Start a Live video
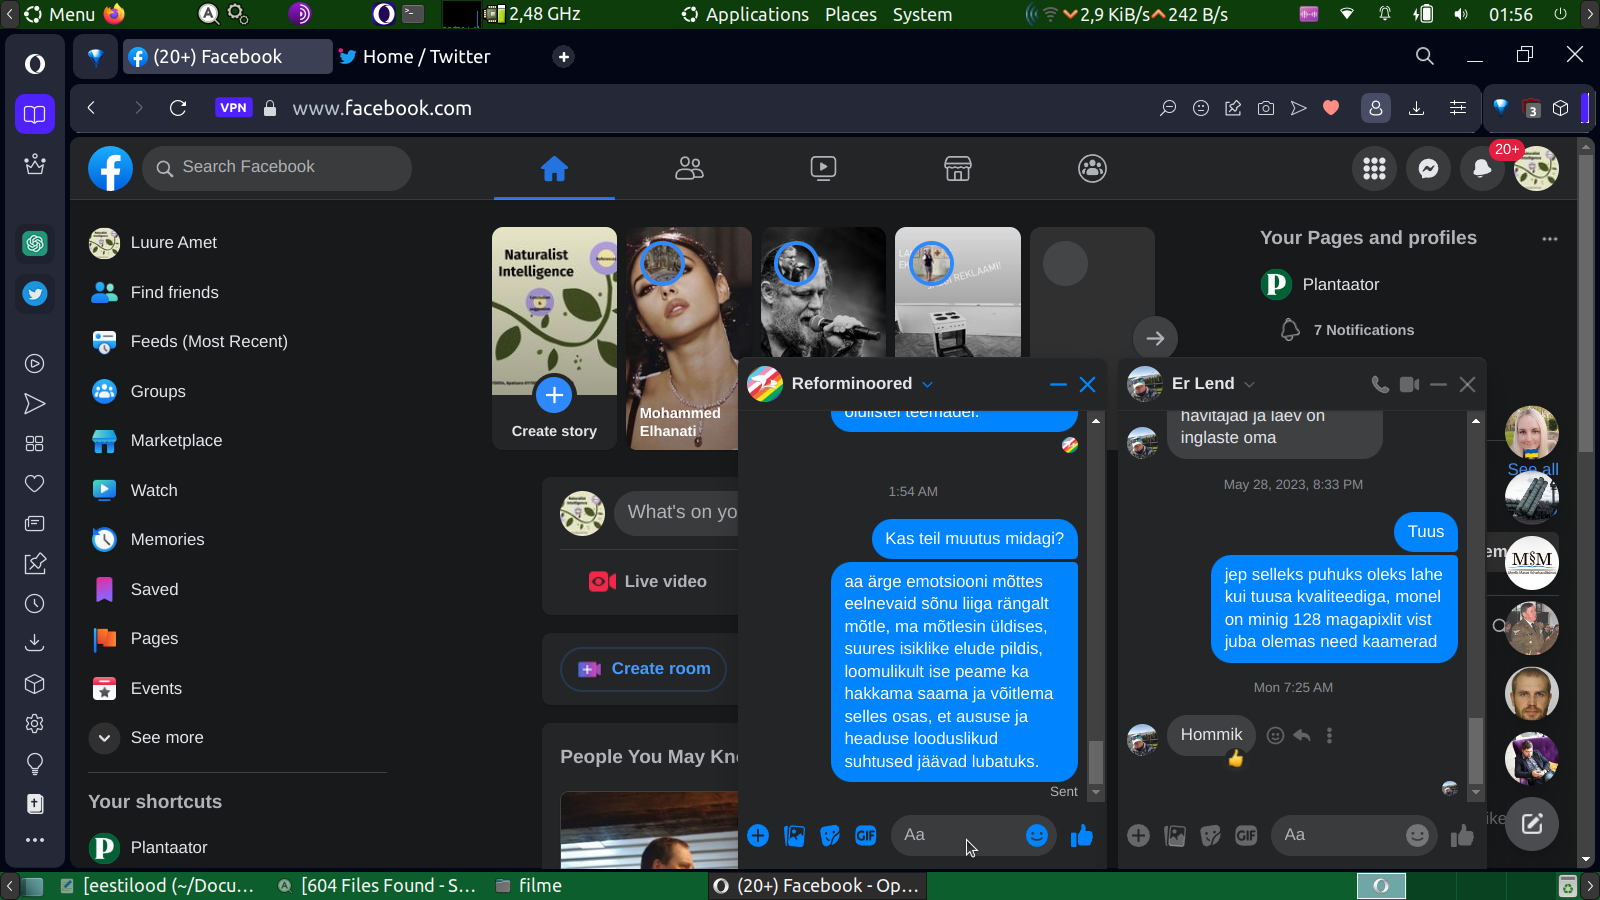 coord(648,582)
